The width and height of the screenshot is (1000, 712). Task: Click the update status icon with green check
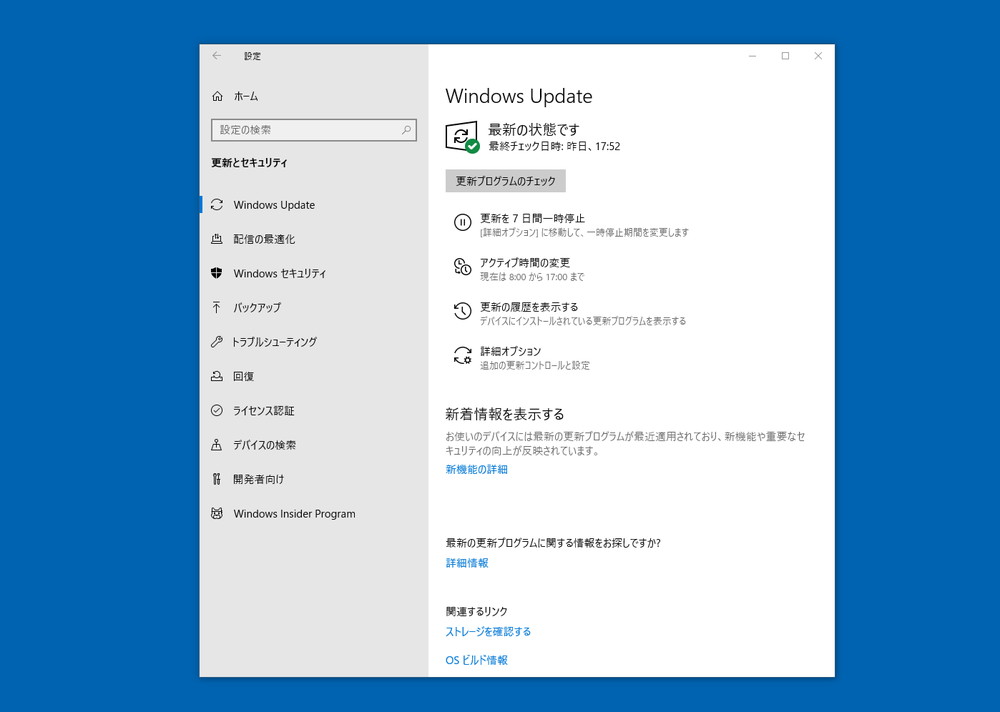coord(462,137)
